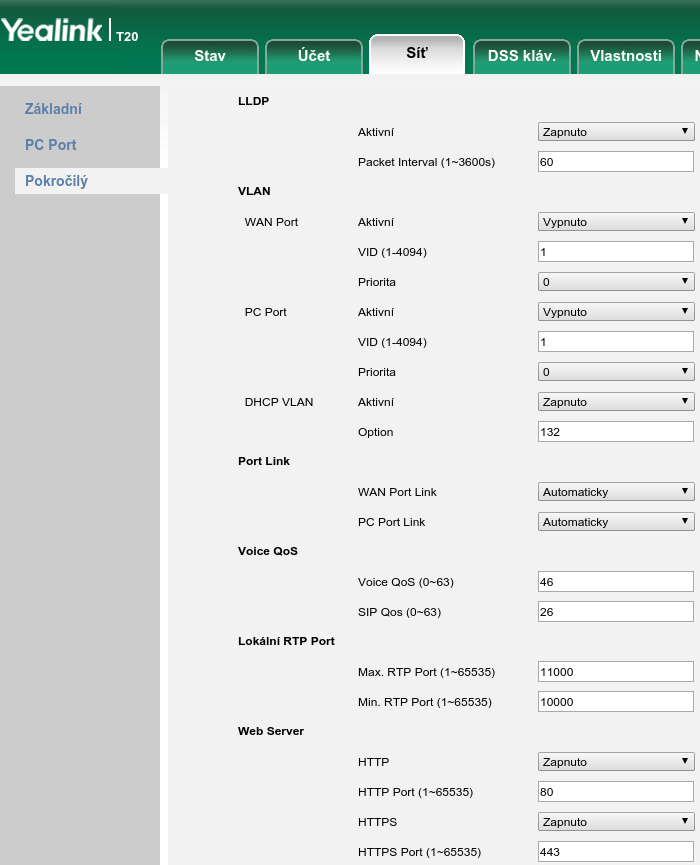Open the PC Port Link dropdown
The width and height of the screenshot is (700, 865).
pyautogui.click(x=616, y=522)
